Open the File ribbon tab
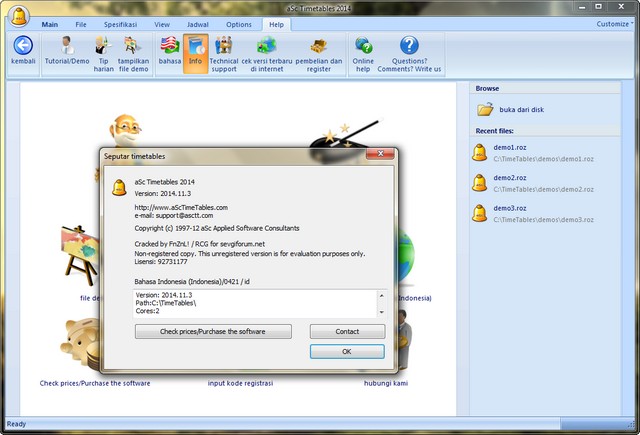 coord(81,24)
